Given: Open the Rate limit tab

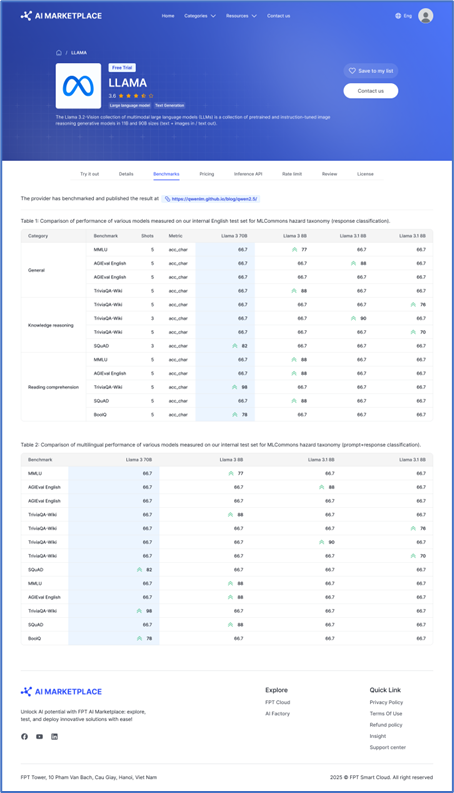Looking at the screenshot, I should (x=292, y=174).
